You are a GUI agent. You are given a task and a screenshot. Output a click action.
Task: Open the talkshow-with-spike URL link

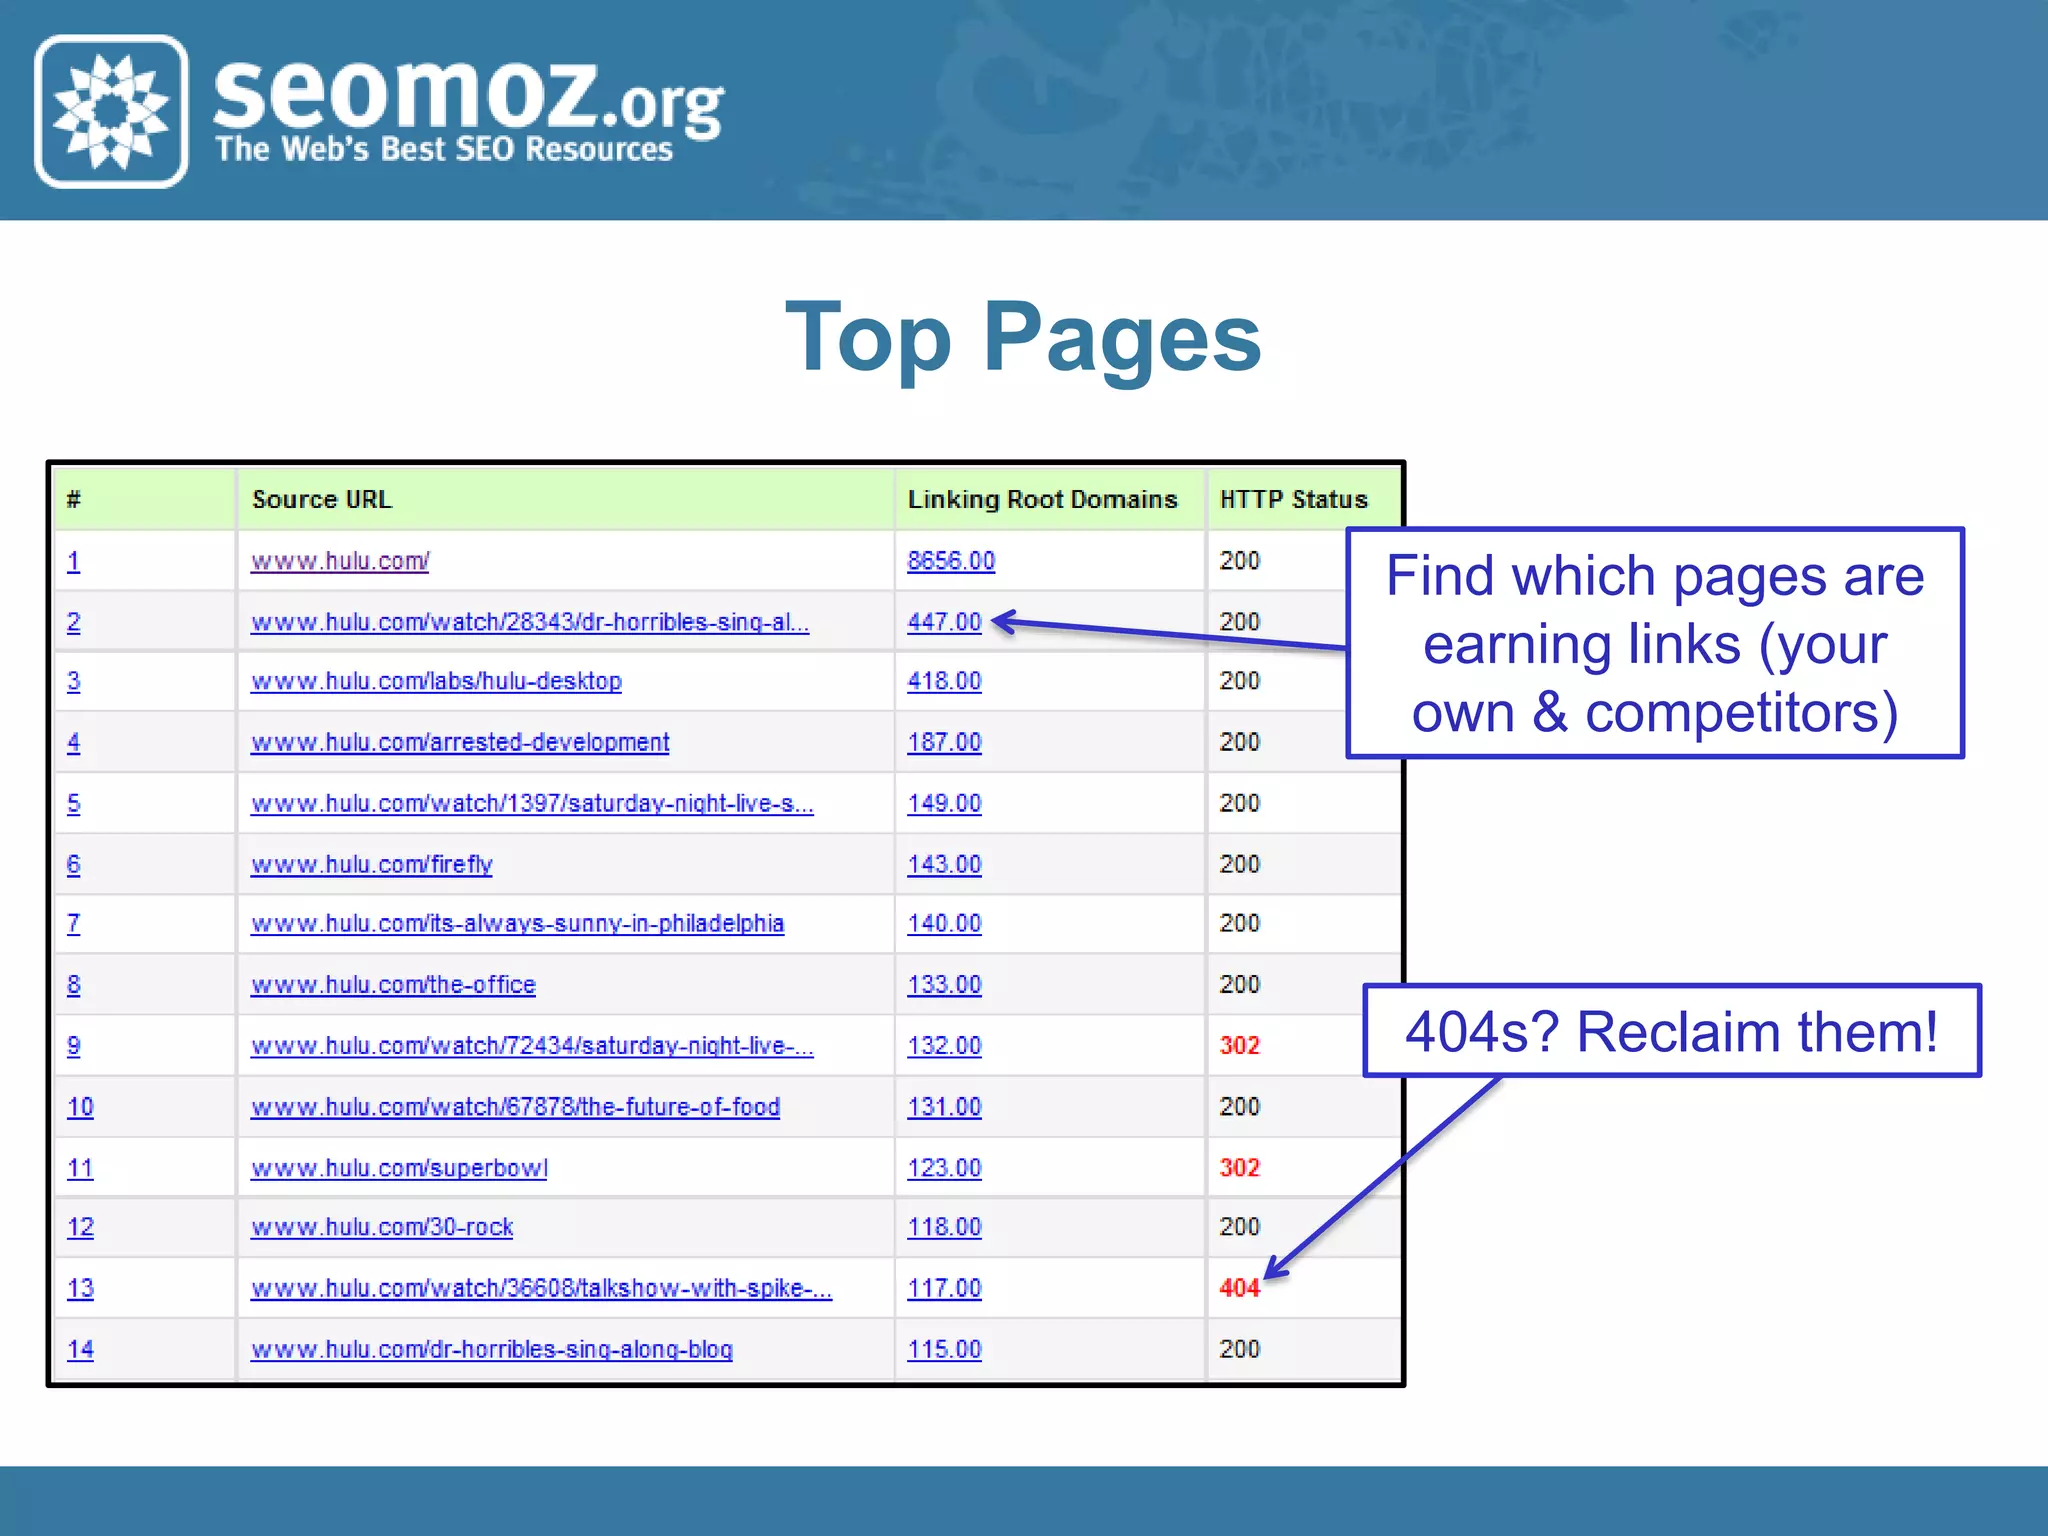[x=541, y=1288]
